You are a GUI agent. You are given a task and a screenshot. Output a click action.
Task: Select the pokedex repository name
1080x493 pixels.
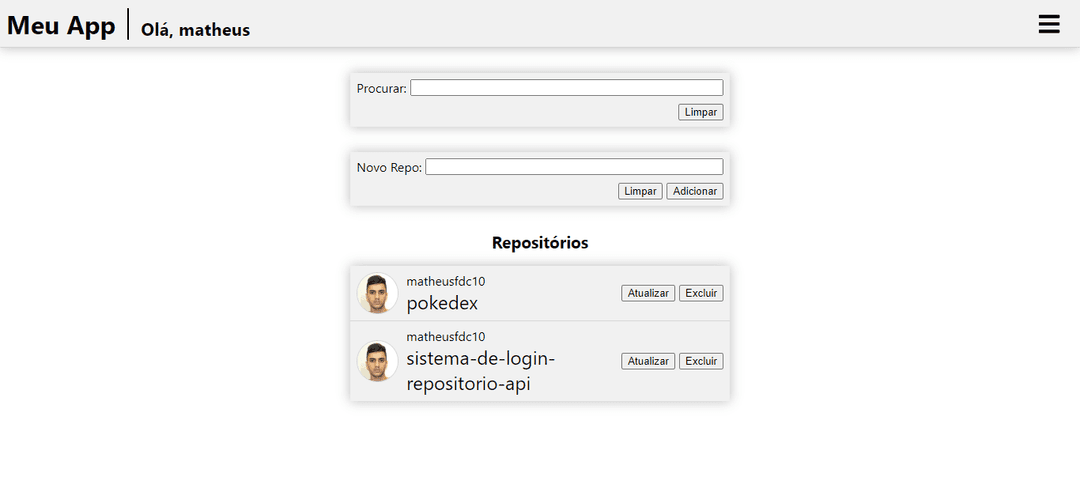[x=442, y=304]
